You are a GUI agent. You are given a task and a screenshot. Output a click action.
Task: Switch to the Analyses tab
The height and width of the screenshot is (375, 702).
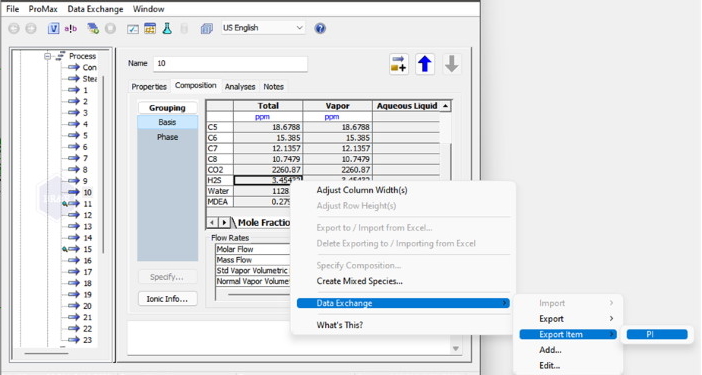[x=240, y=86]
